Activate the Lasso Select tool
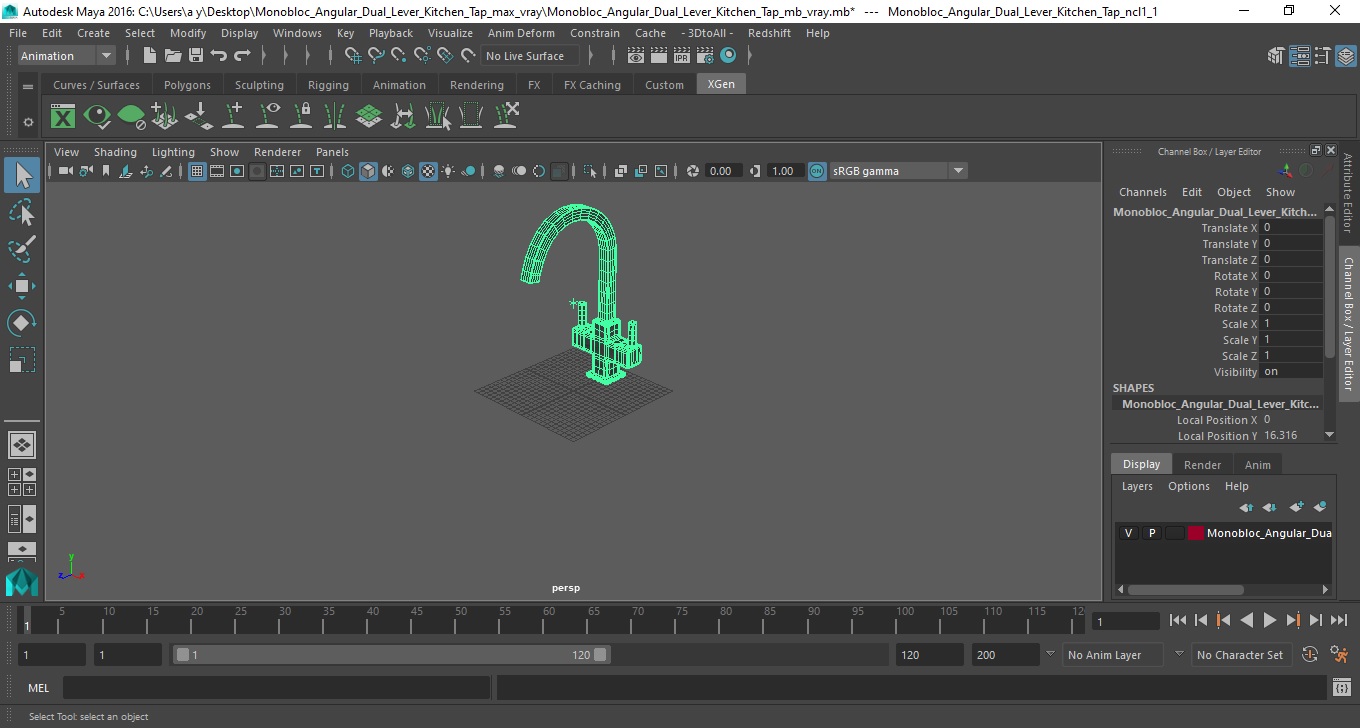This screenshot has height=728, width=1360. [22, 212]
